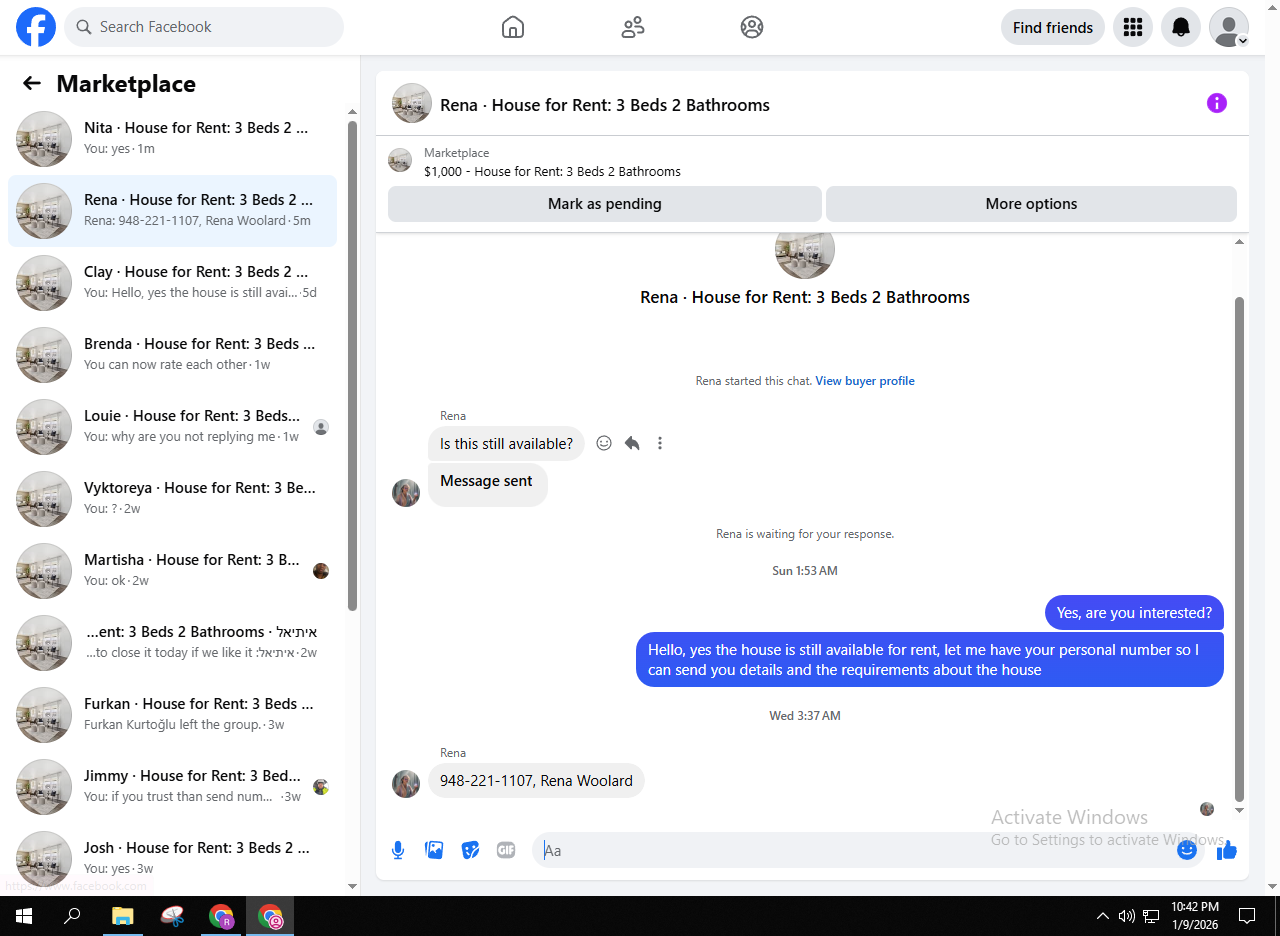Open the account profile menu
This screenshot has width=1280, height=936.
[1229, 27]
